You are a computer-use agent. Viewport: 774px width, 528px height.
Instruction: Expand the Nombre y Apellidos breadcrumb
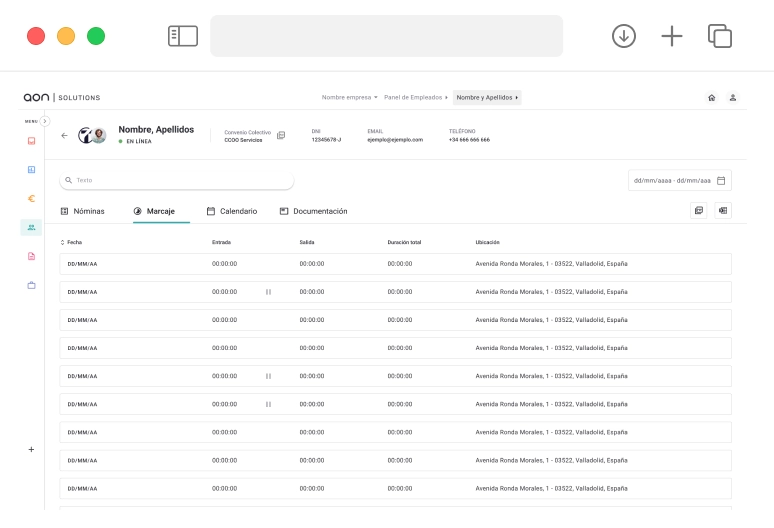(x=487, y=98)
